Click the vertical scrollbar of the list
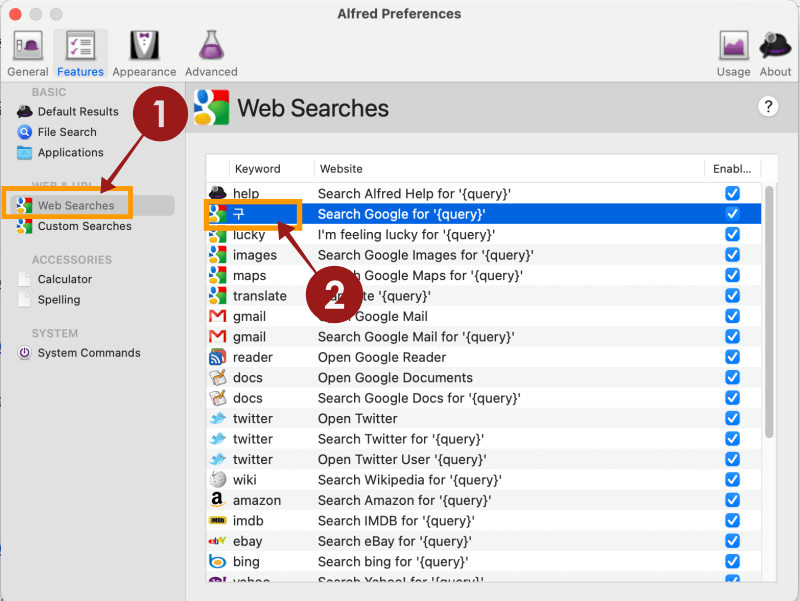 point(769,311)
